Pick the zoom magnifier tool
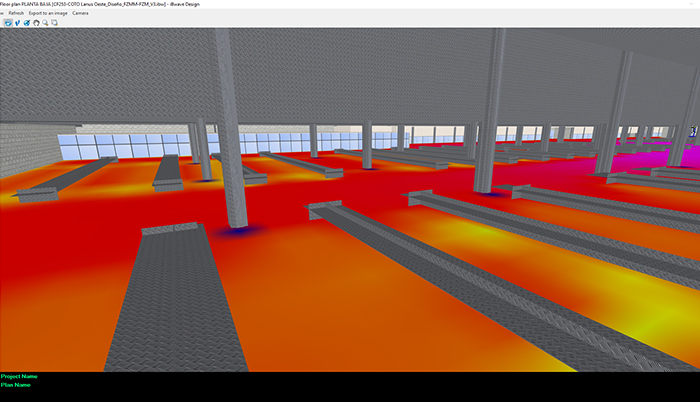The image size is (700, 402). pos(44,21)
